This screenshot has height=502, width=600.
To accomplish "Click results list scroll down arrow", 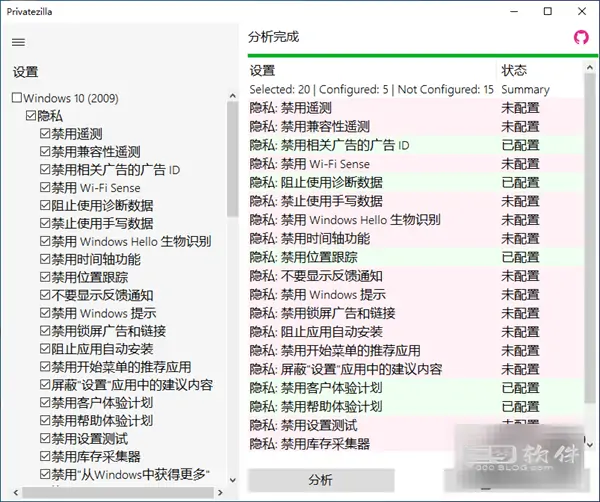I will tap(590, 445).
